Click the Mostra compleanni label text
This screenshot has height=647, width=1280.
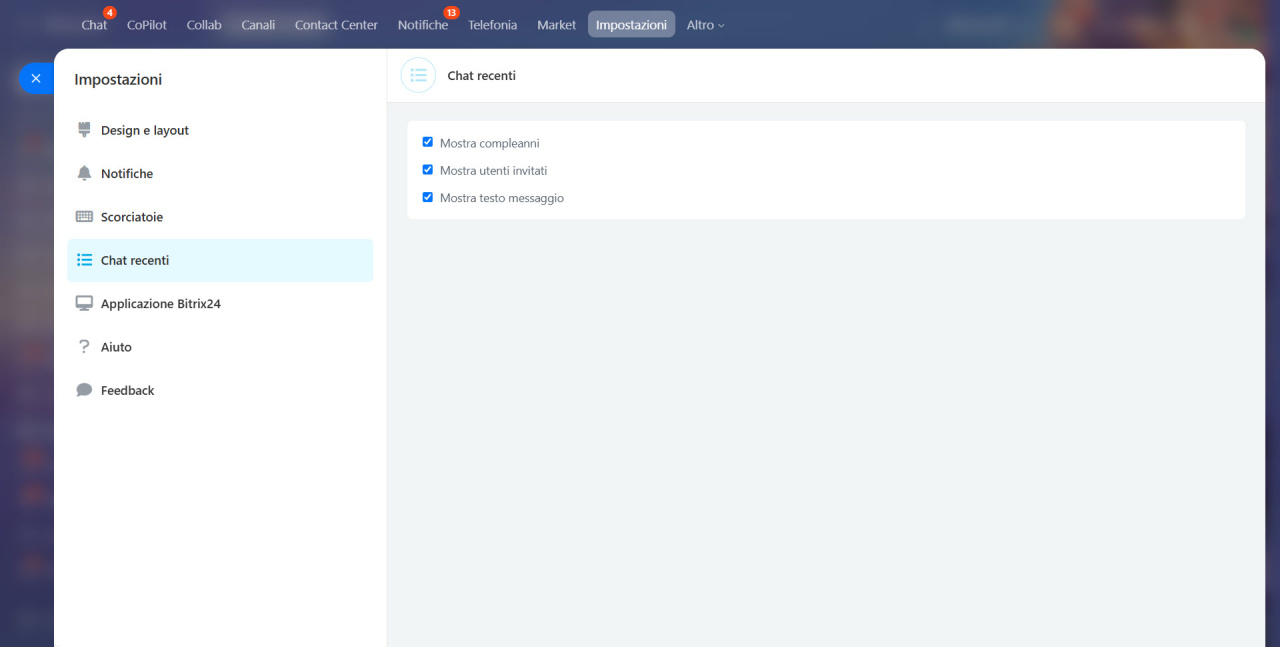[489, 143]
